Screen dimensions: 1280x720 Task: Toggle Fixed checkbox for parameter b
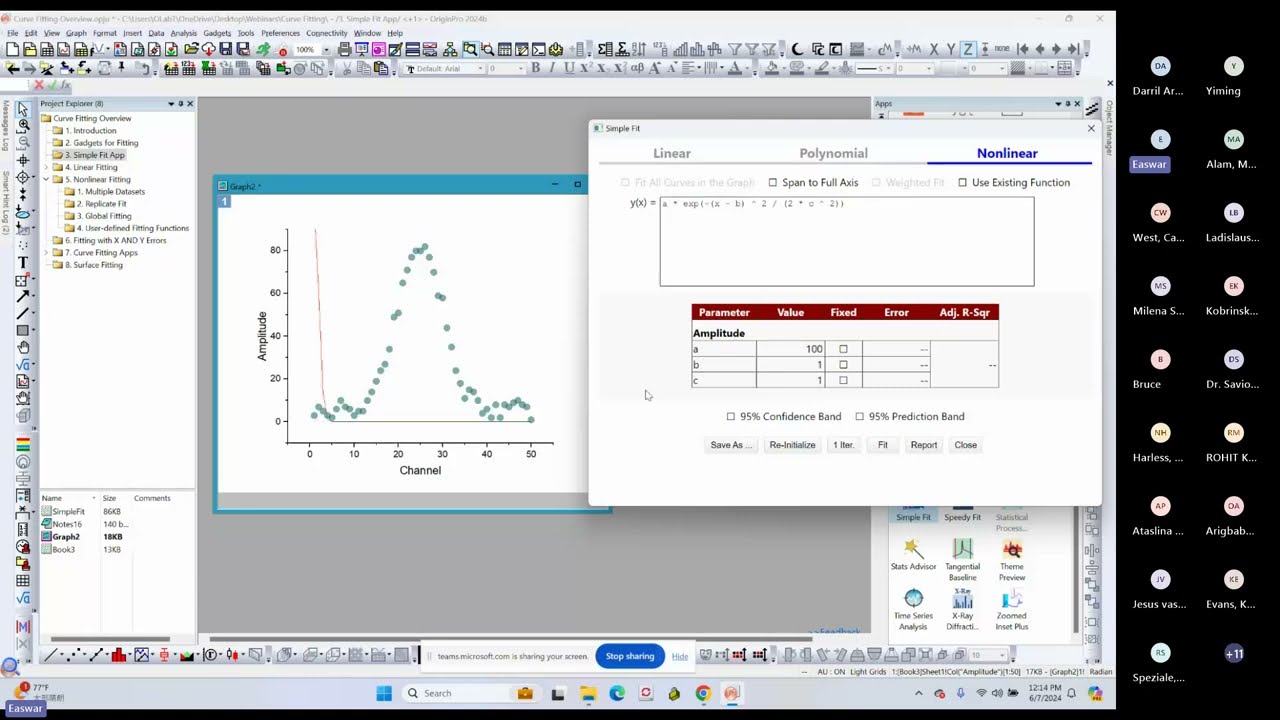click(x=843, y=364)
